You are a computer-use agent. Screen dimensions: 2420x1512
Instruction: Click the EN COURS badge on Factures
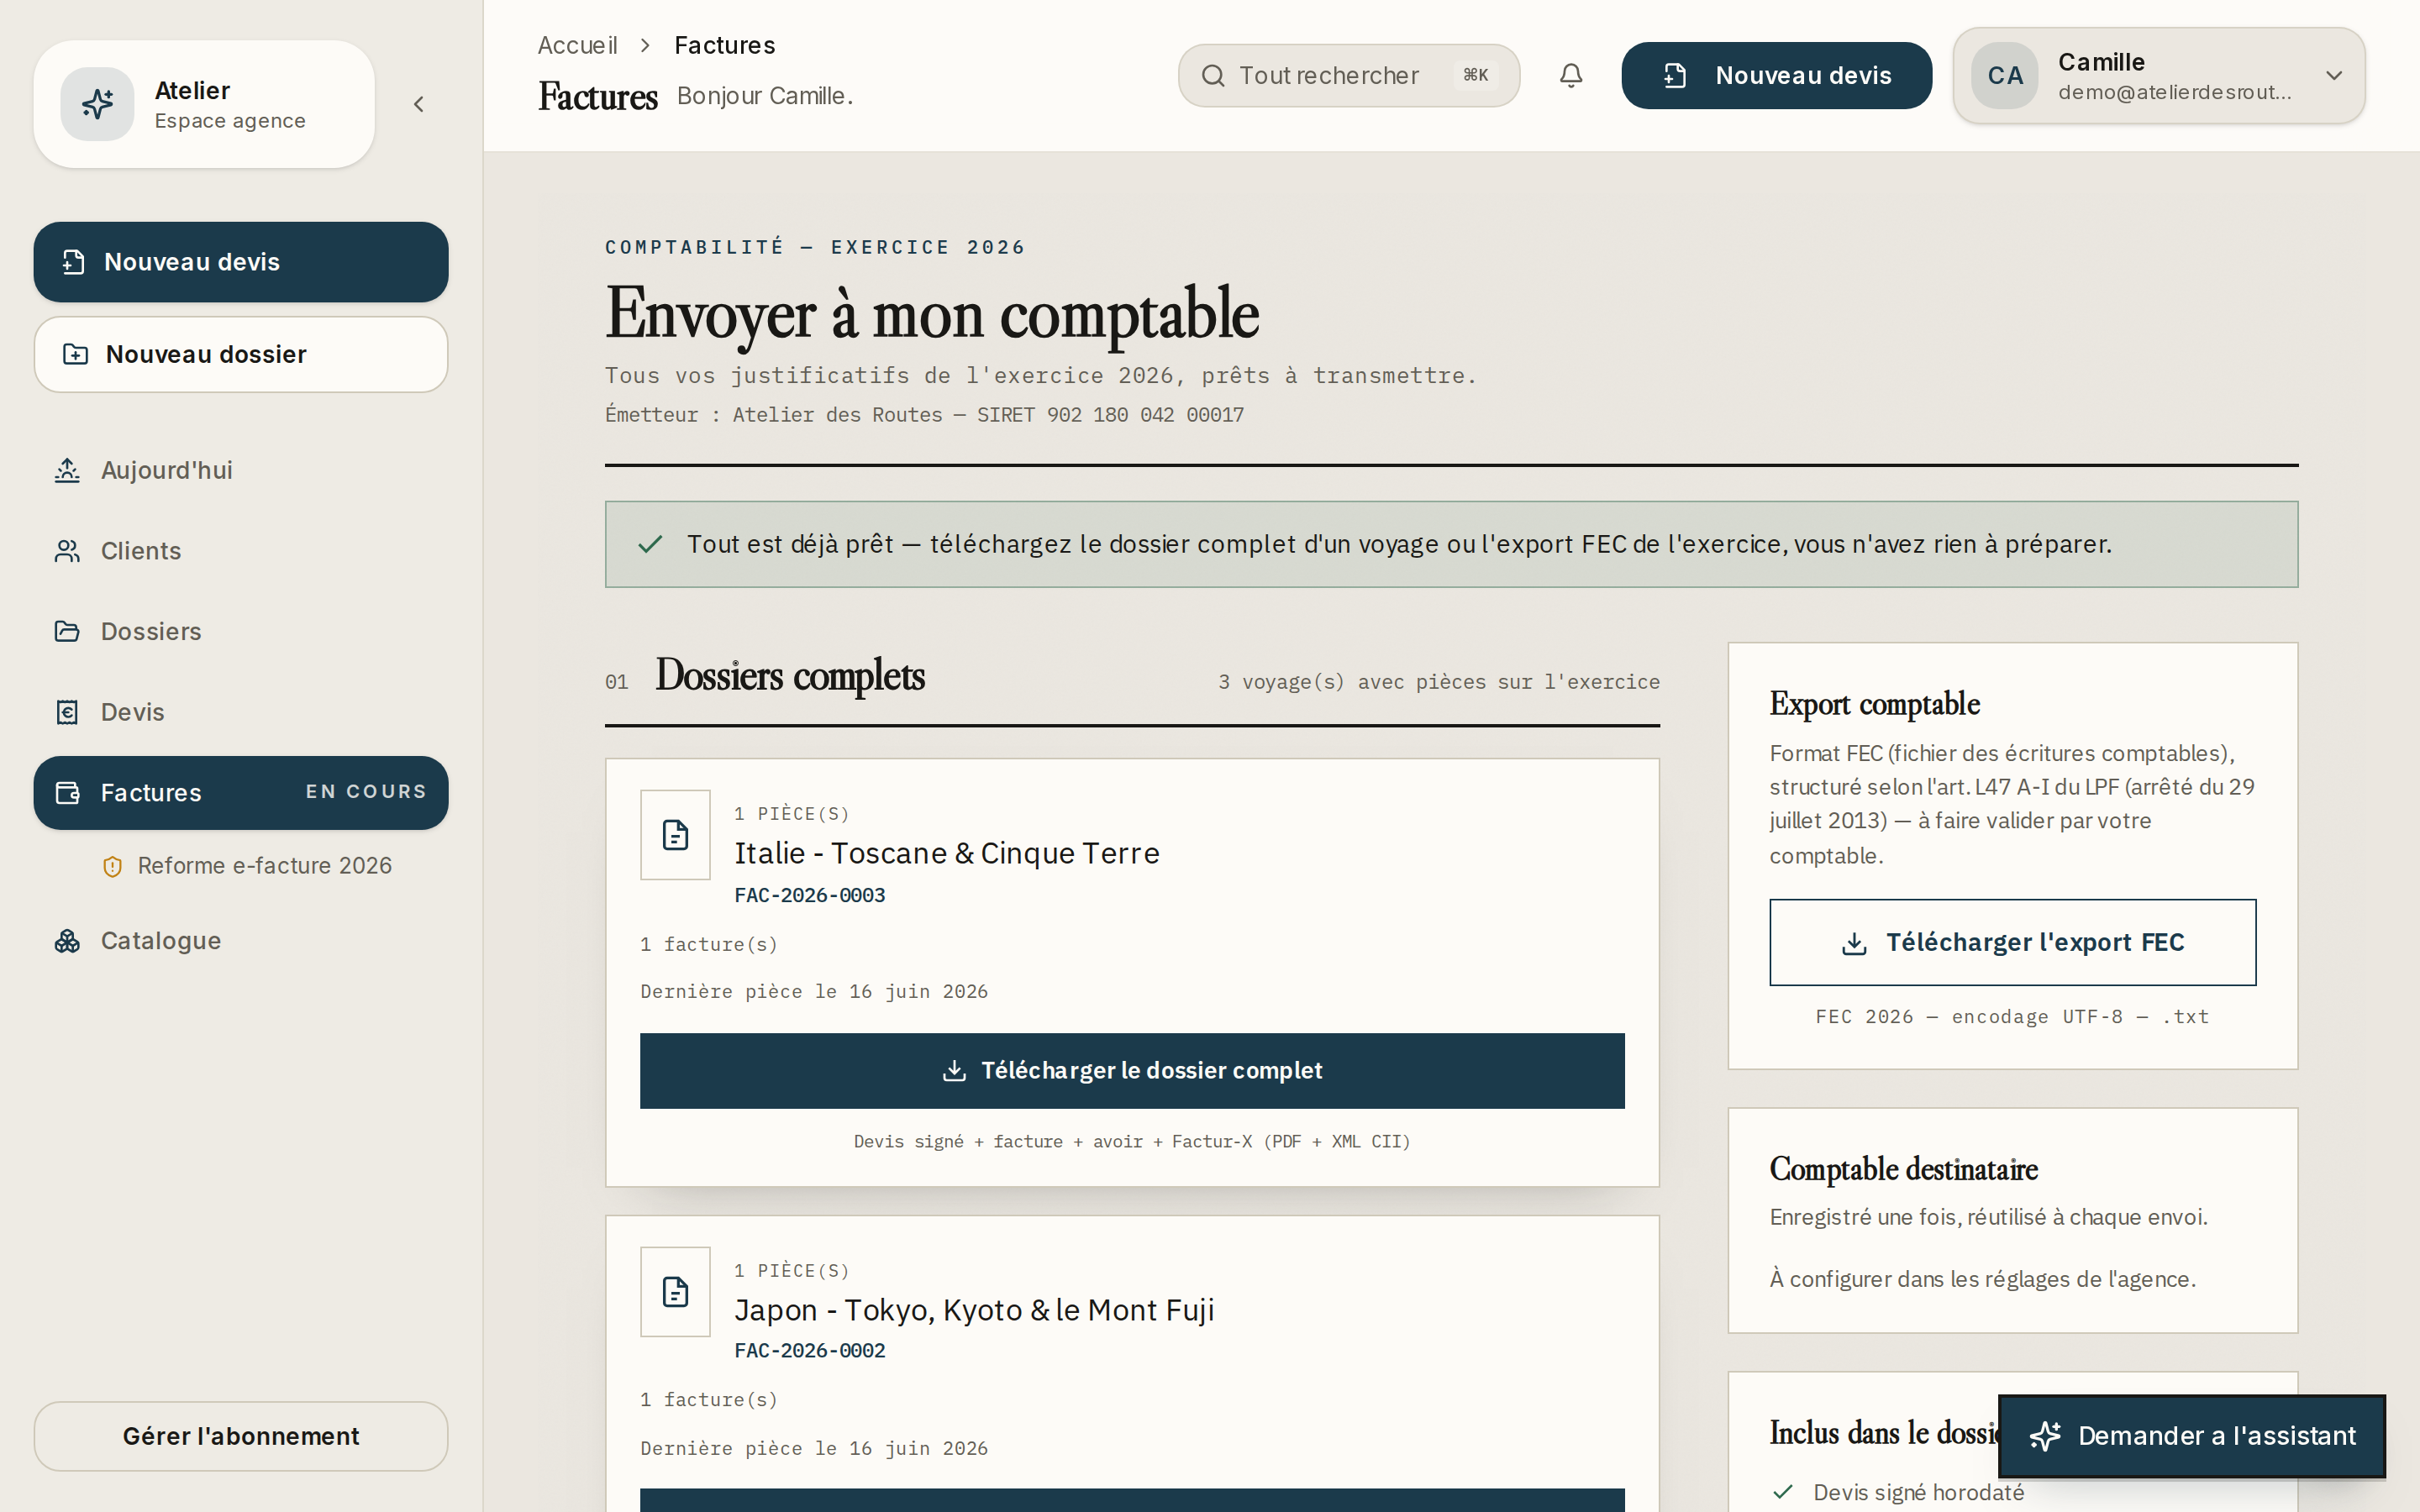[x=366, y=792]
